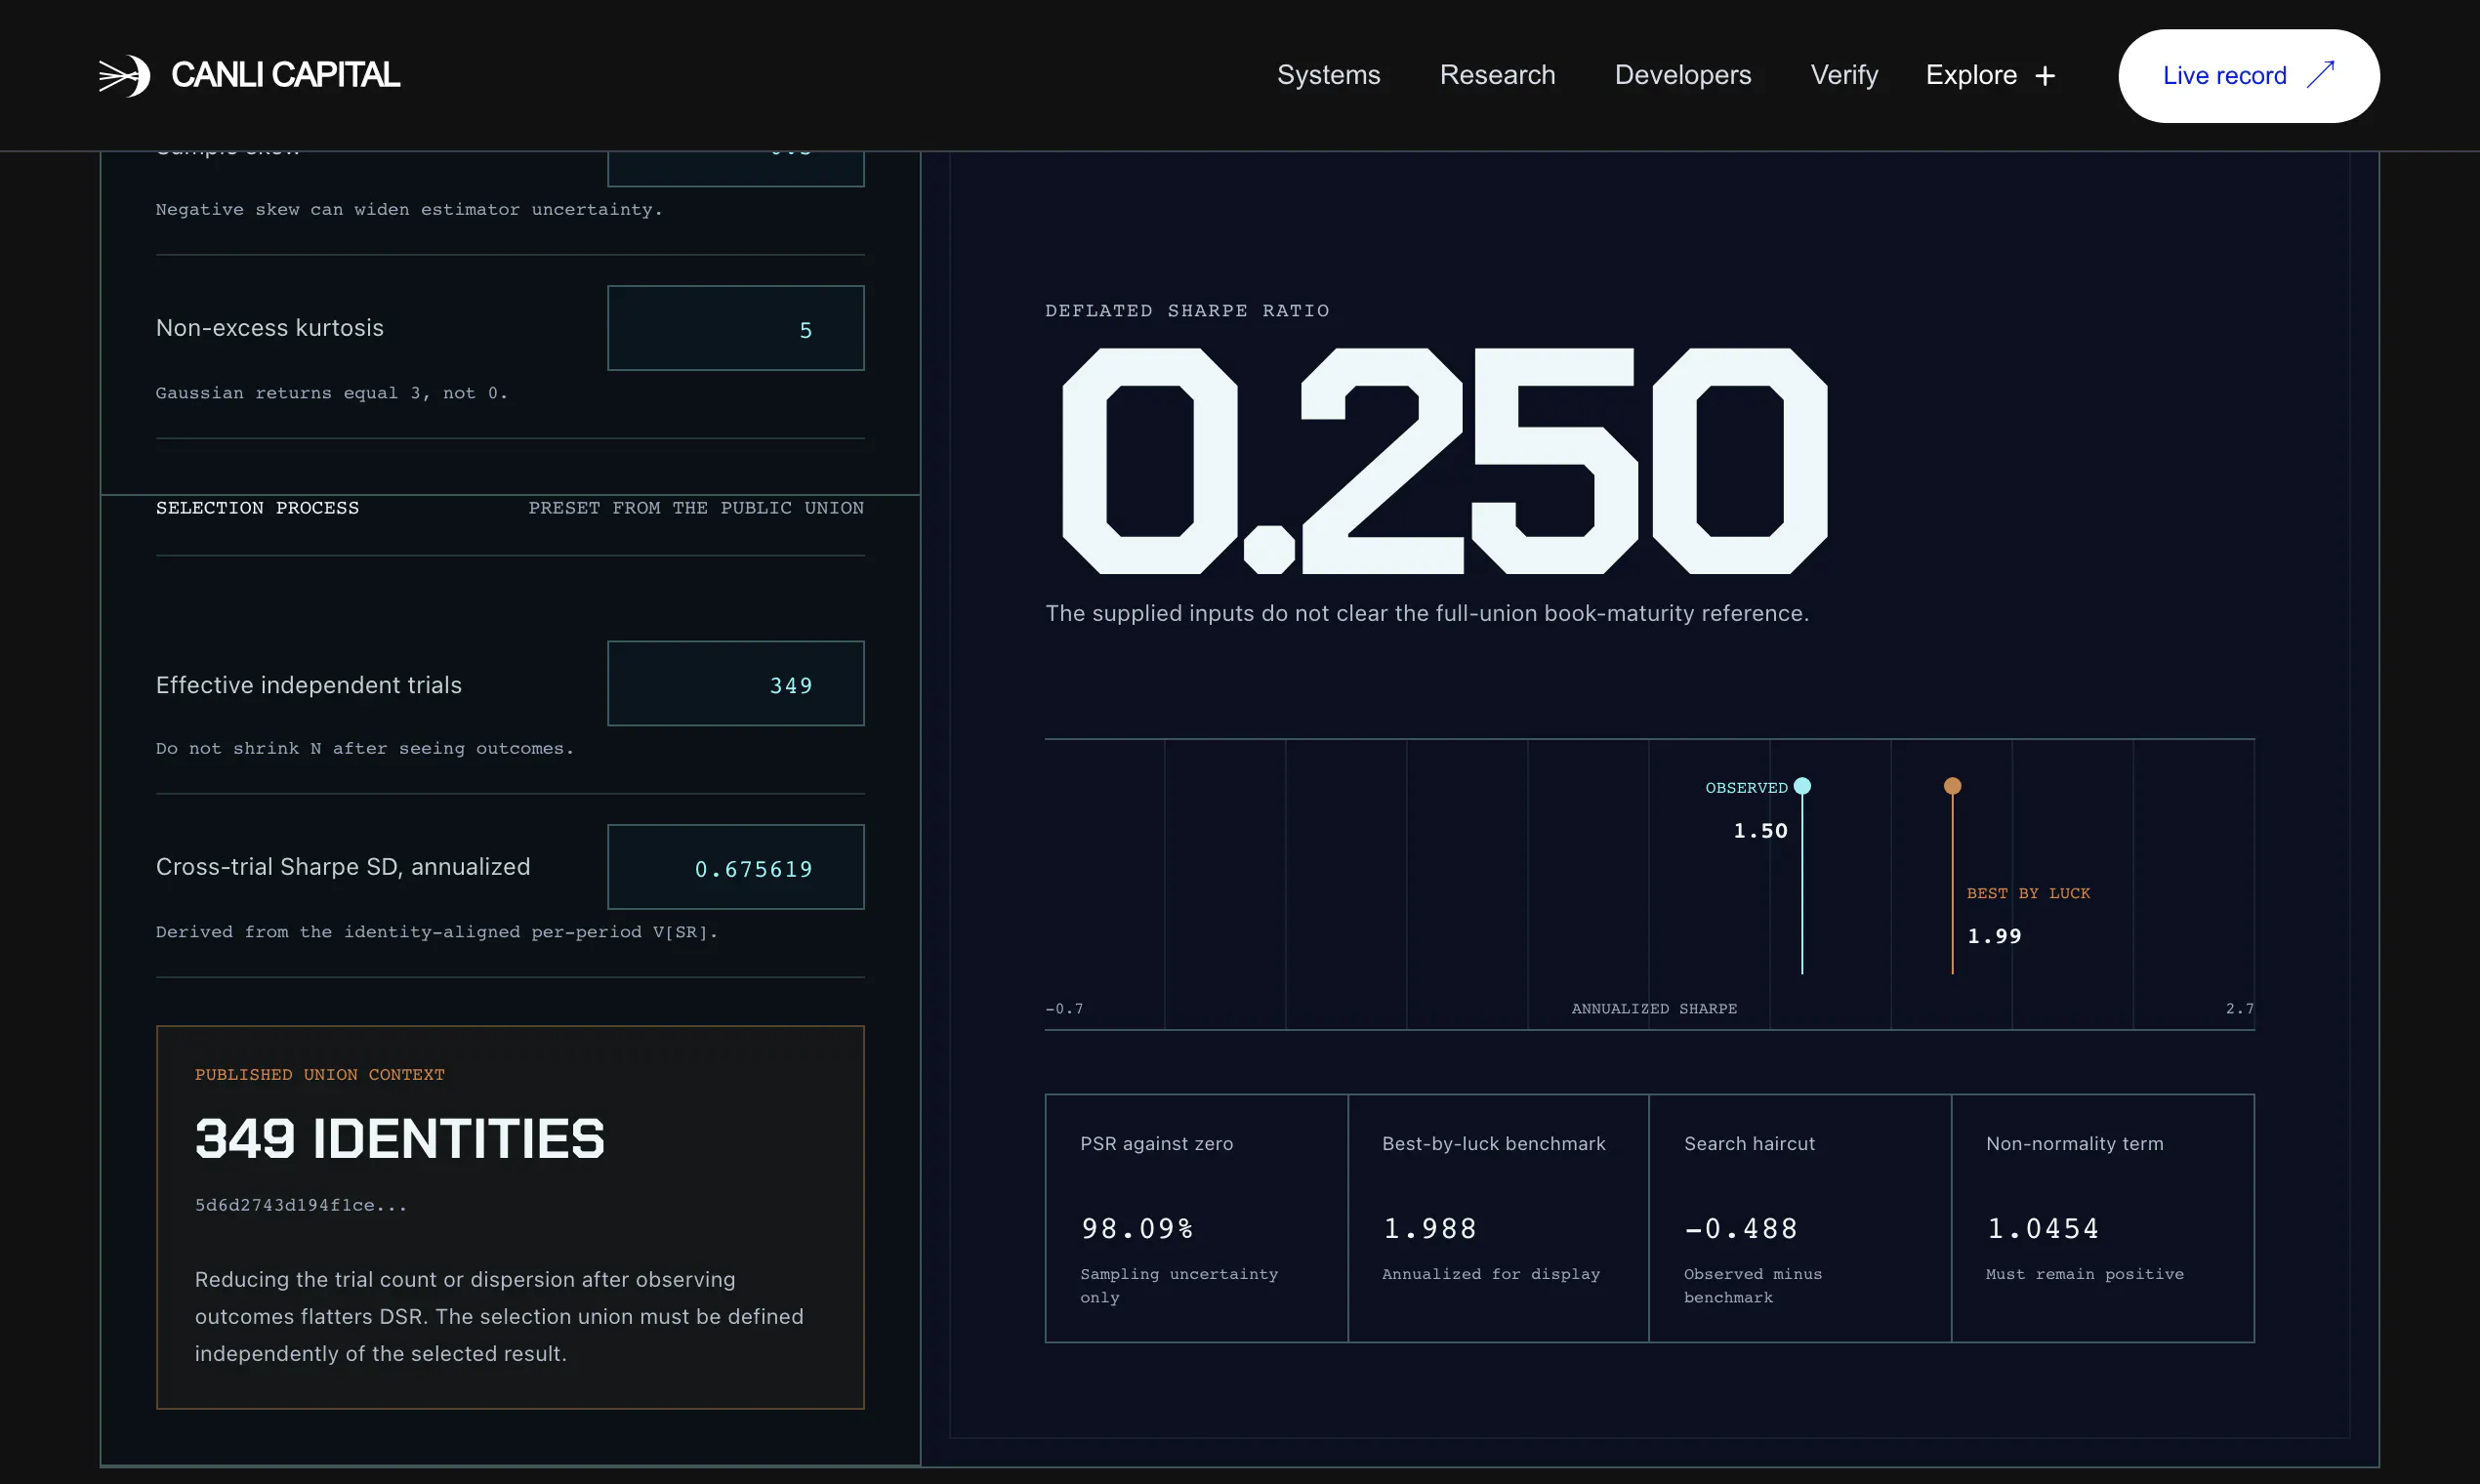Click the best by luck 1.99 label
This screenshot has width=2480, height=1484.
click(x=1994, y=936)
